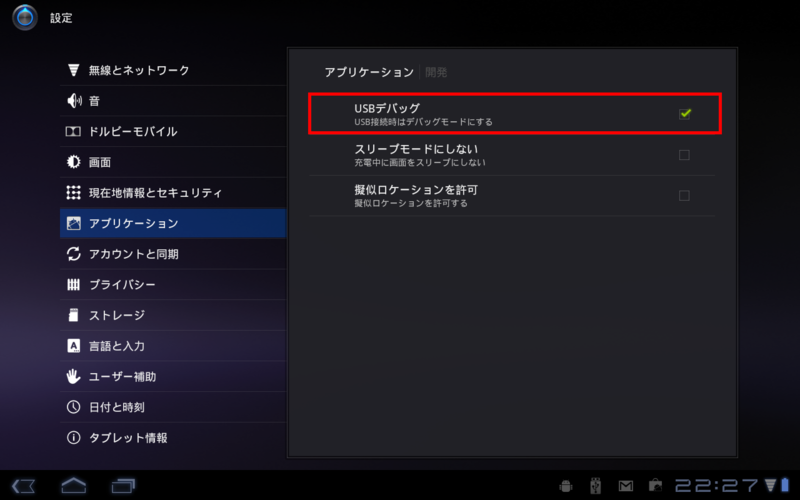The image size is (800, 500).
Task: Open アカウントと同期 settings
Action: (173, 254)
